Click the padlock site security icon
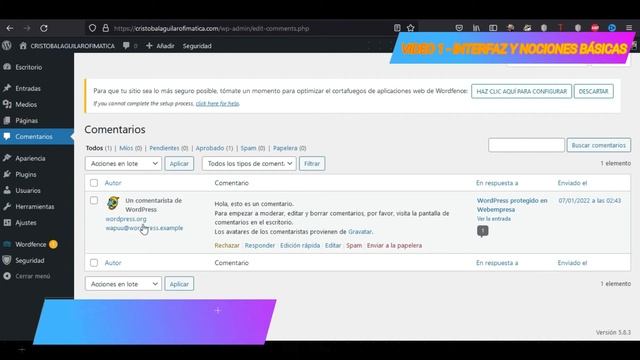 tap(105, 28)
